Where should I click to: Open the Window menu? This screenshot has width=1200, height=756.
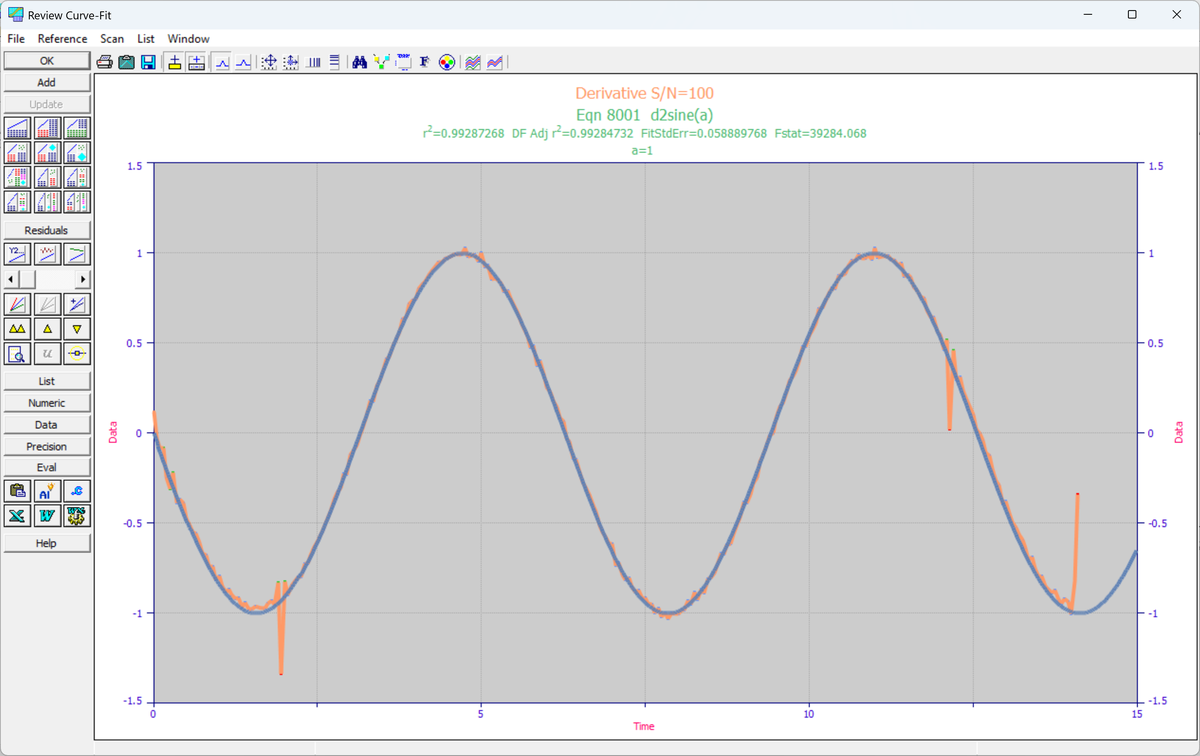188,39
